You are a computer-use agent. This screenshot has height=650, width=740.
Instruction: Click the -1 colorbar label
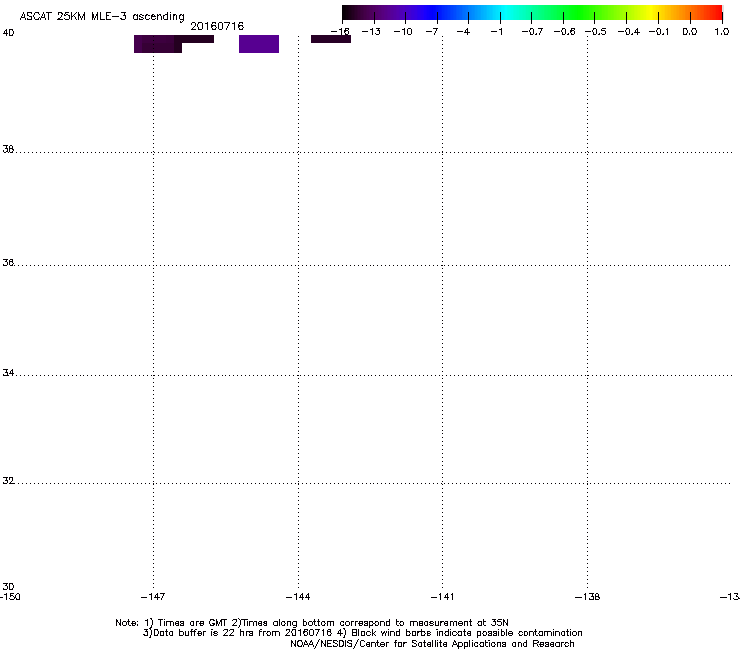pyautogui.click(x=496, y=32)
